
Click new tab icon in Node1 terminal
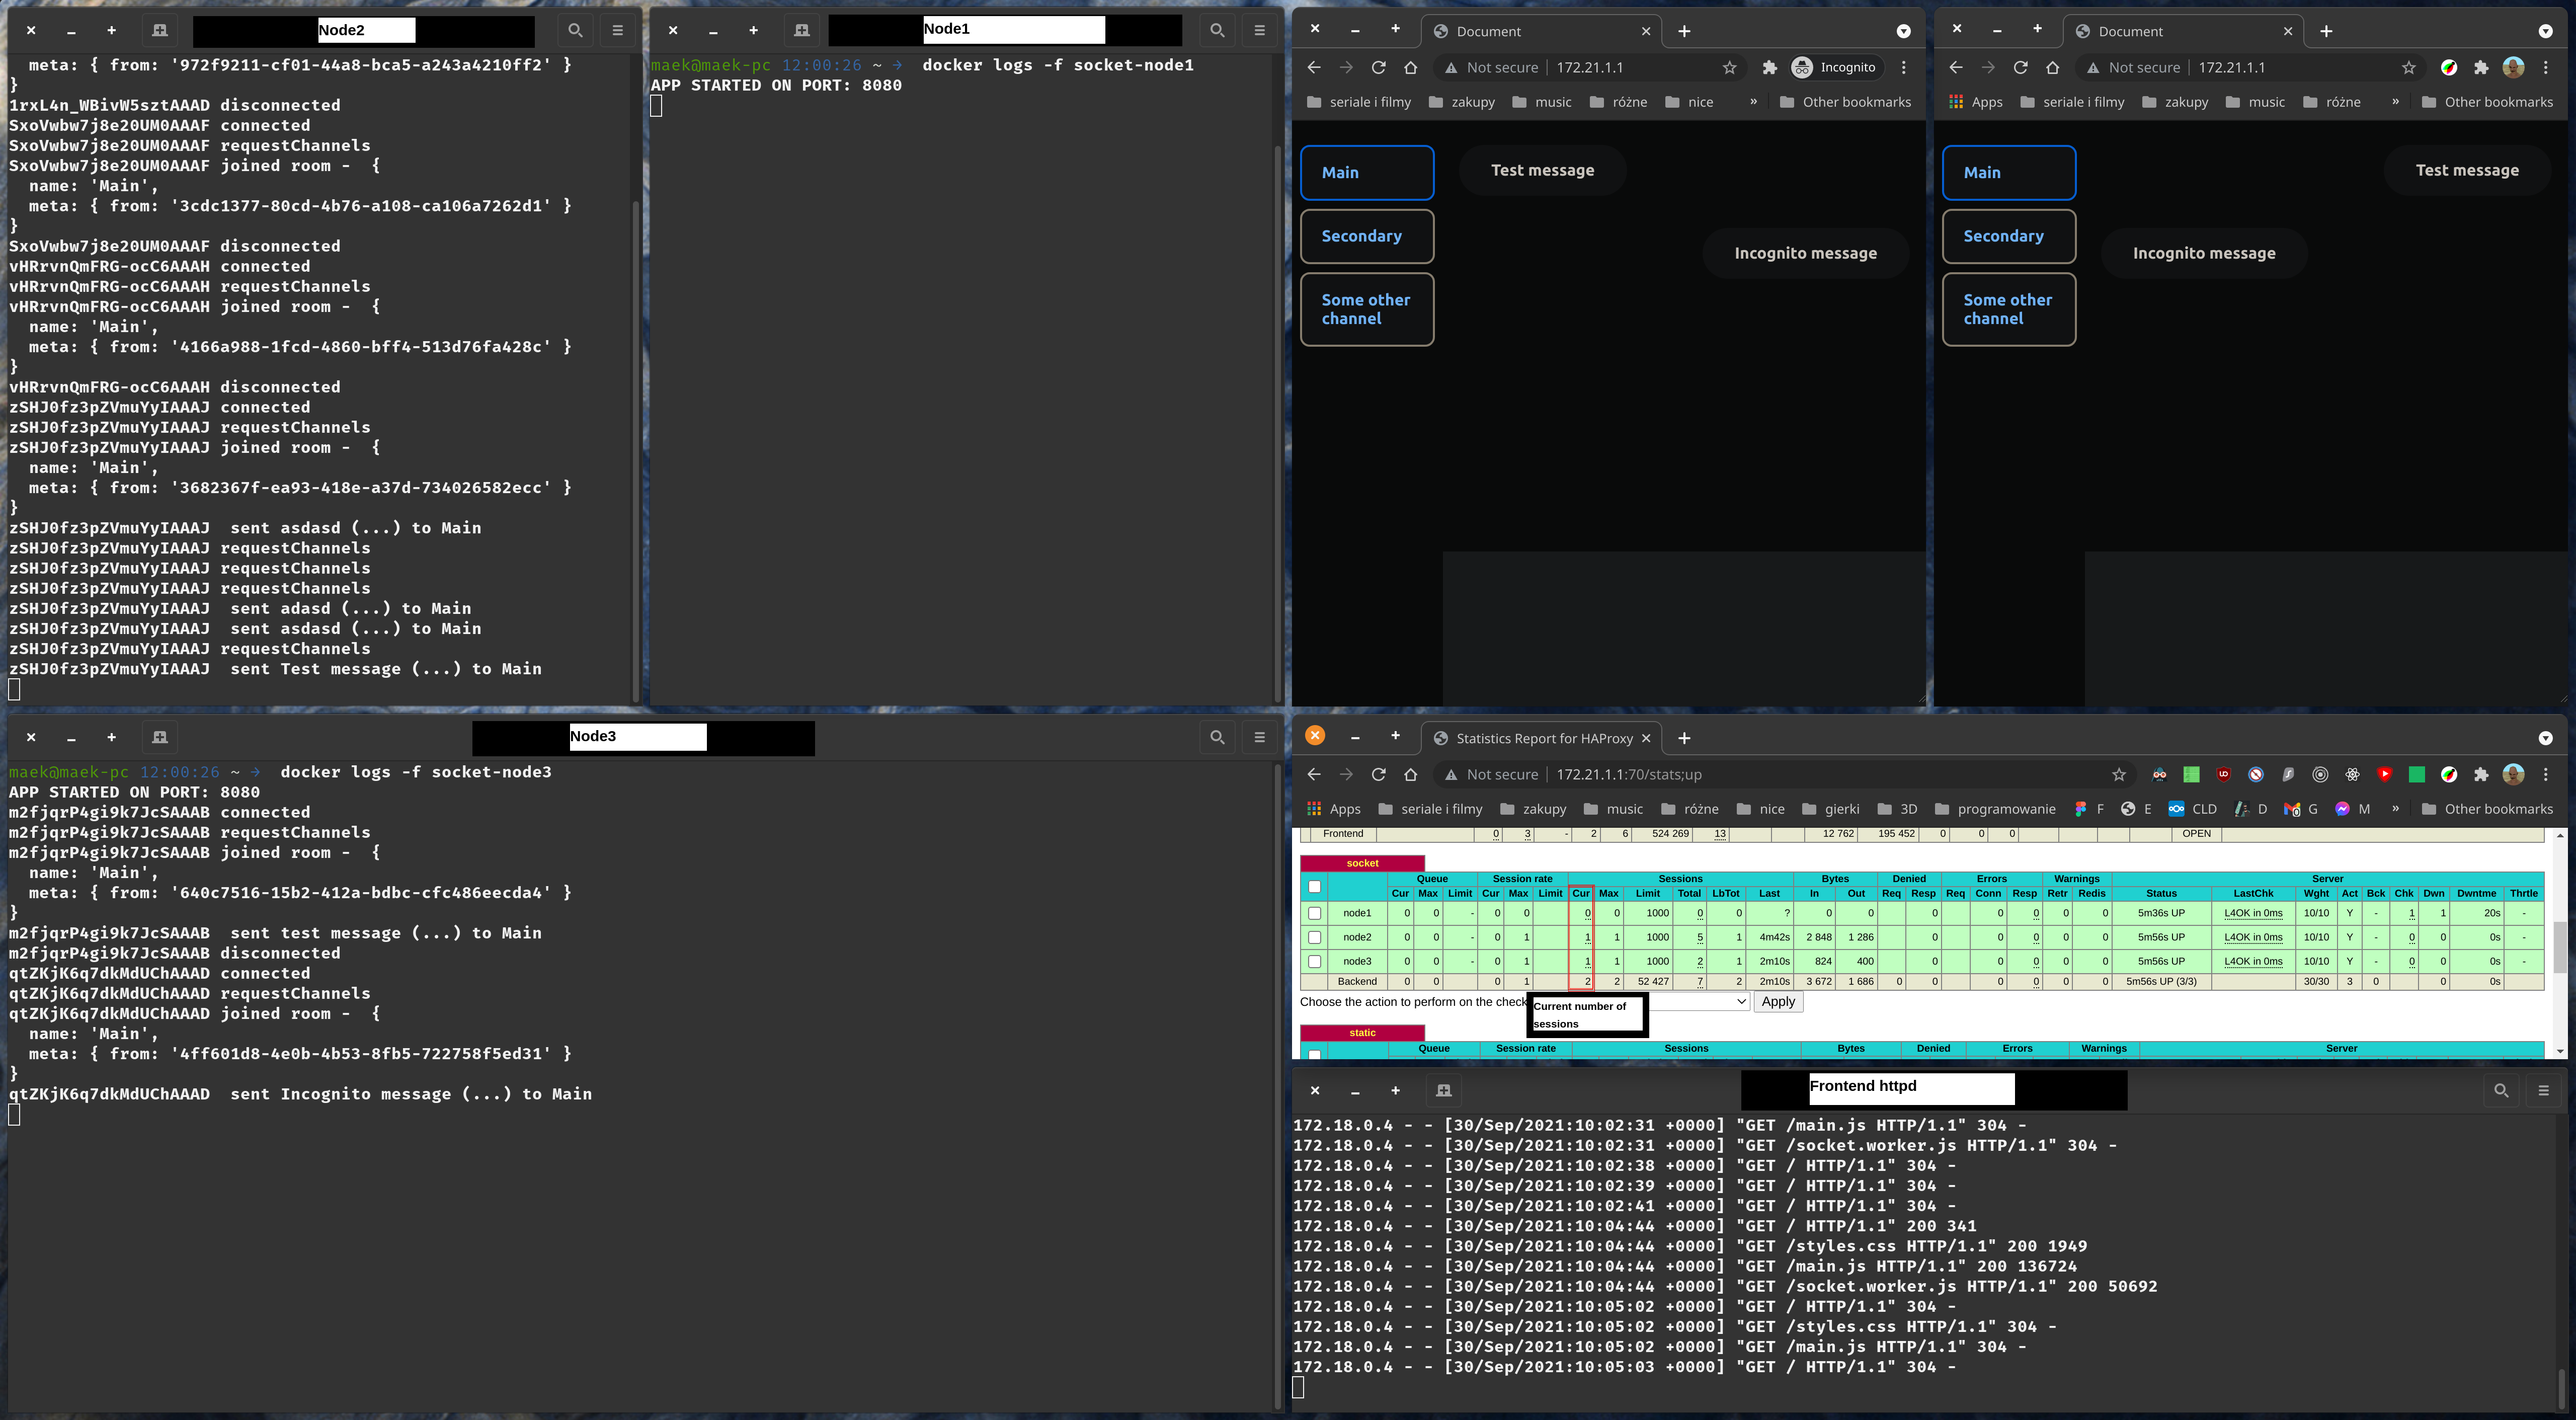[x=801, y=30]
